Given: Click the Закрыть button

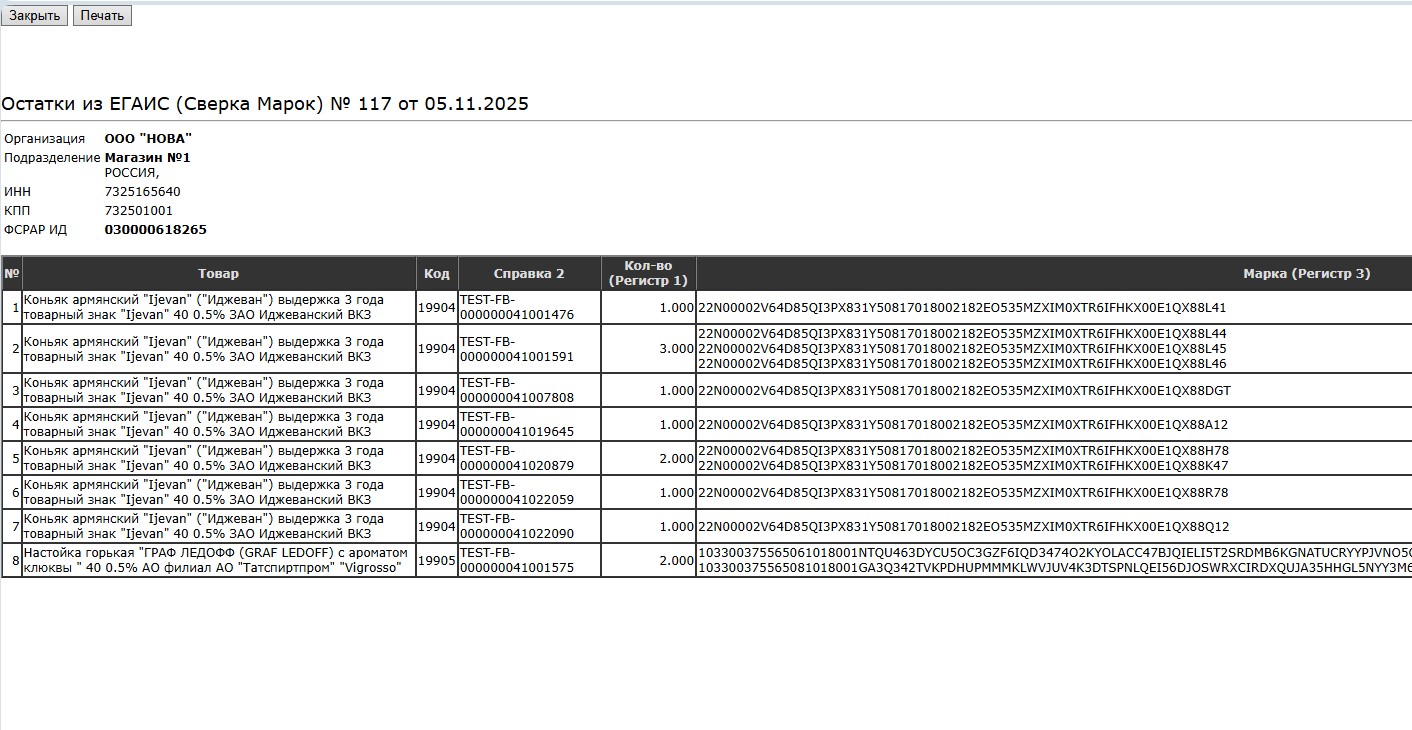Looking at the screenshot, I should pyautogui.click(x=34, y=16).
